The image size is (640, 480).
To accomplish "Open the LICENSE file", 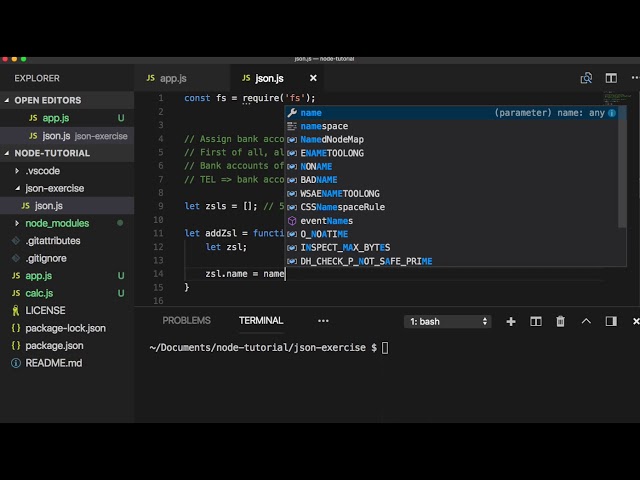I will coord(67,311).
